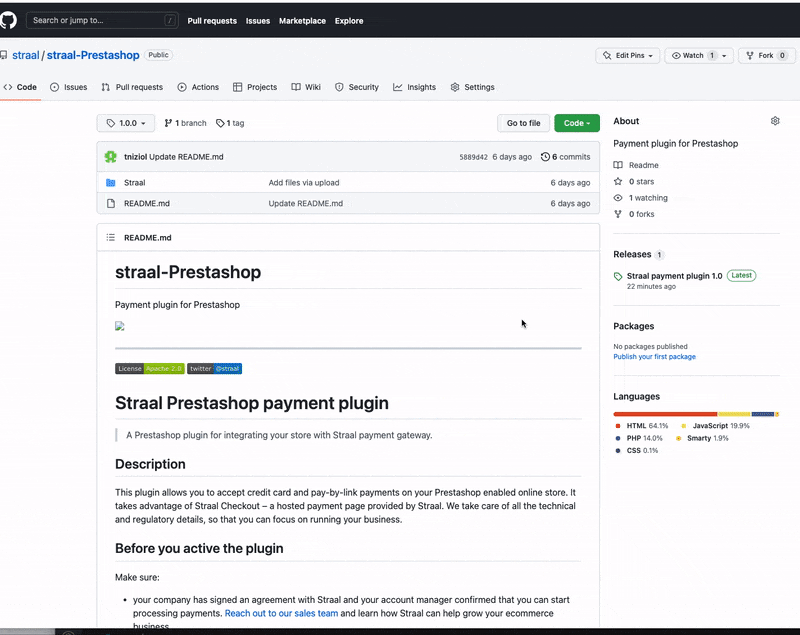Viewport: 800px width, 635px height.
Task: Switch to the repository Issues tab
Action: [69, 87]
